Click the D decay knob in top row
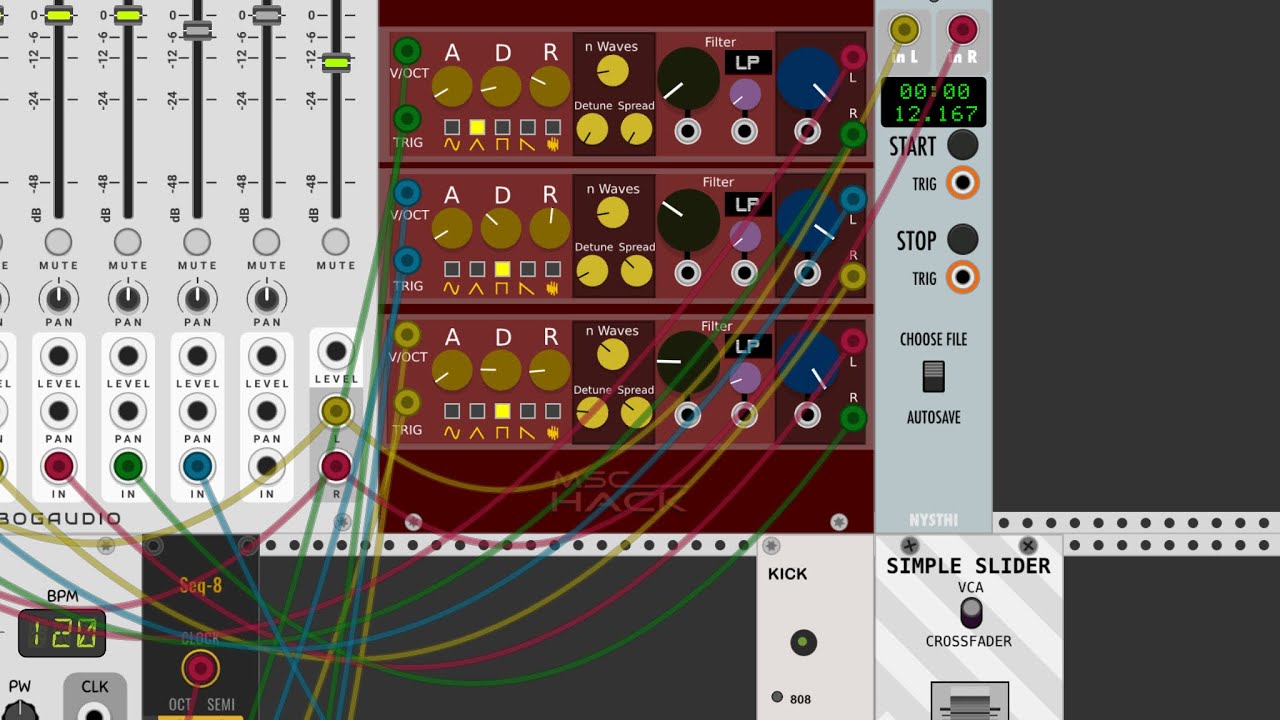This screenshot has height=720, width=1280. click(x=501, y=88)
